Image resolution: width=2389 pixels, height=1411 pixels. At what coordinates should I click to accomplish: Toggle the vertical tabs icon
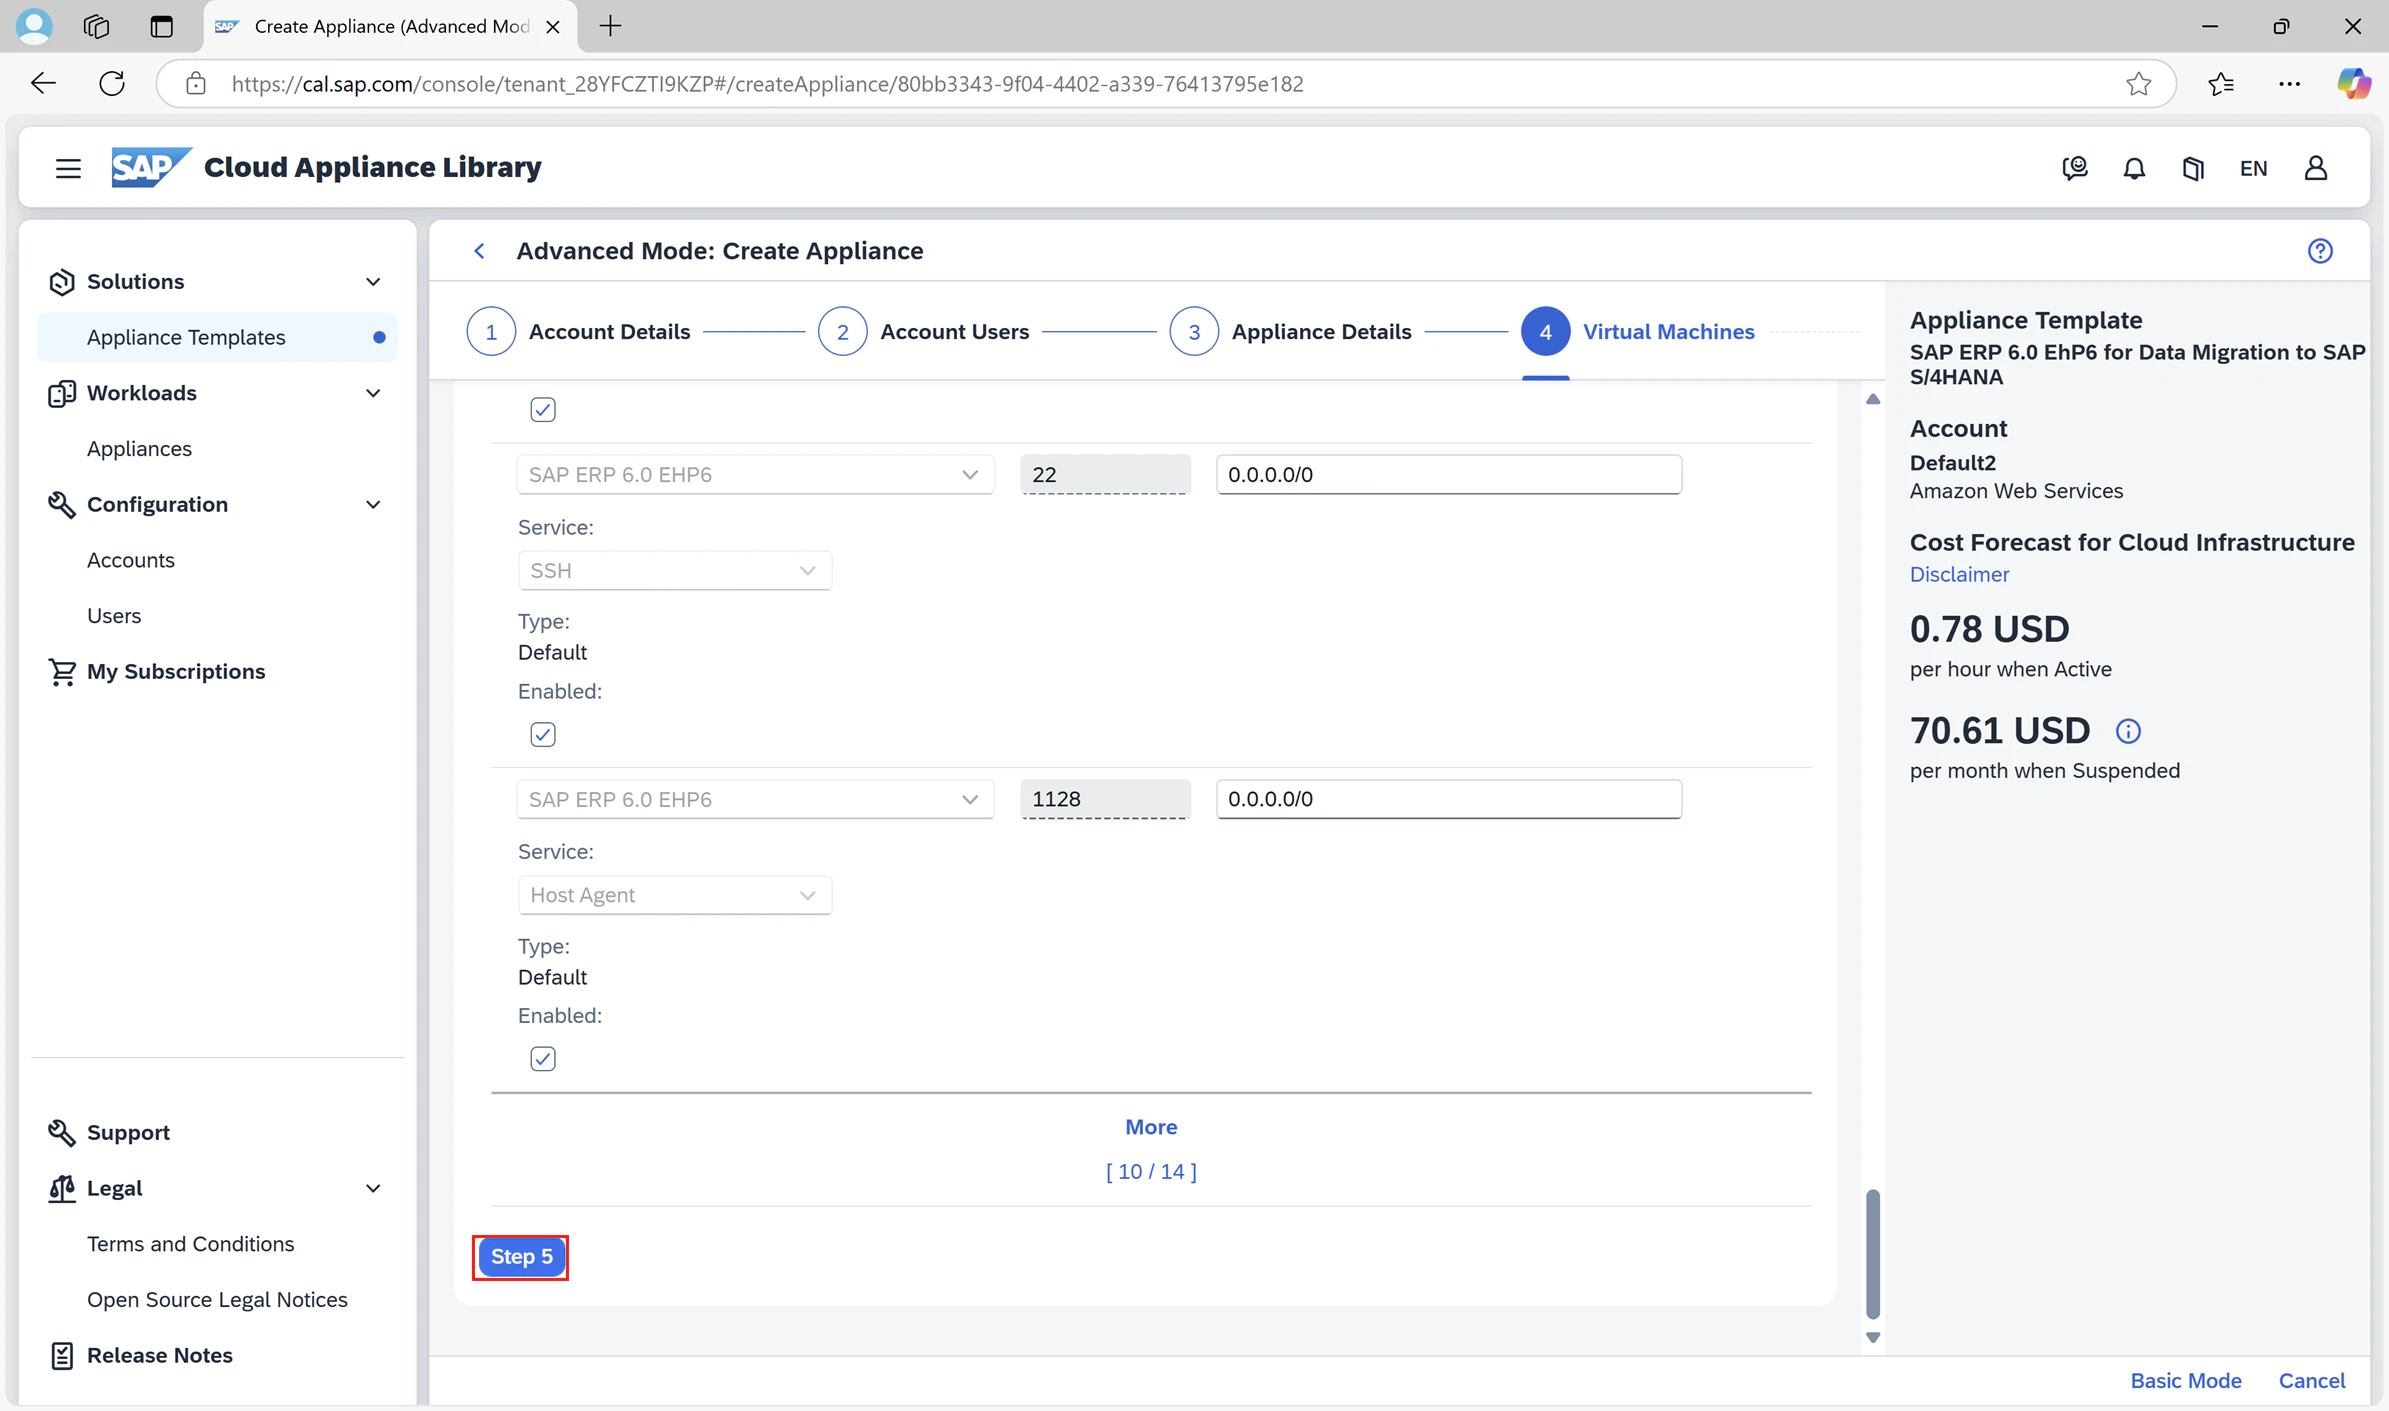pos(161,26)
